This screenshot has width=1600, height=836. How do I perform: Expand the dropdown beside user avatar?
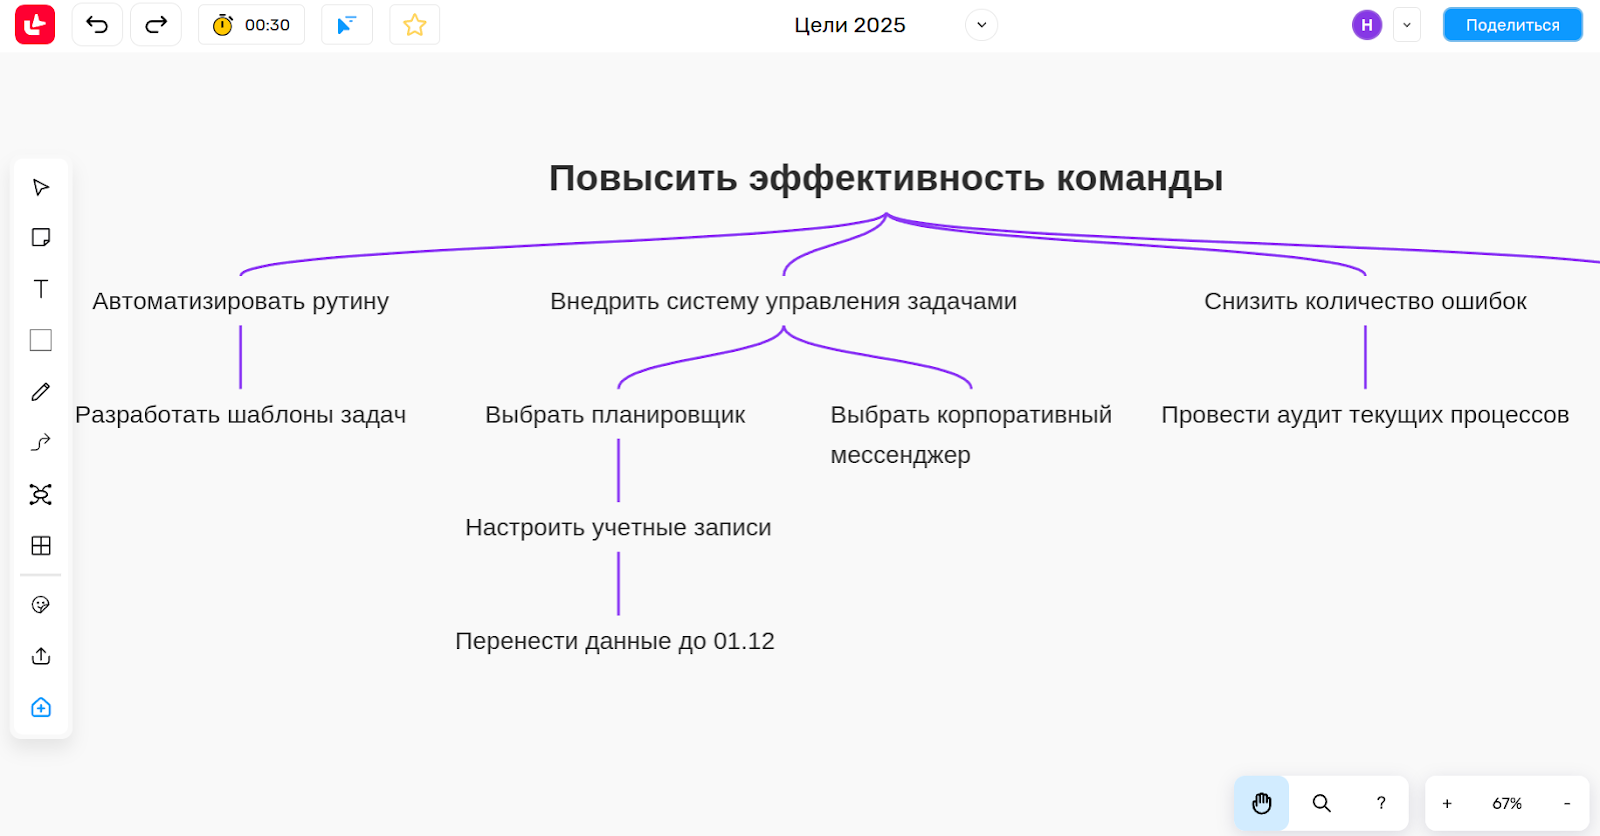[1407, 25]
